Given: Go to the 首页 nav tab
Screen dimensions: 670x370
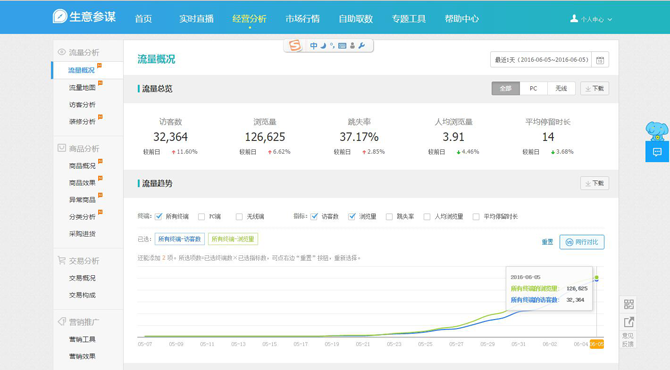Looking at the screenshot, I should (143, 19).
